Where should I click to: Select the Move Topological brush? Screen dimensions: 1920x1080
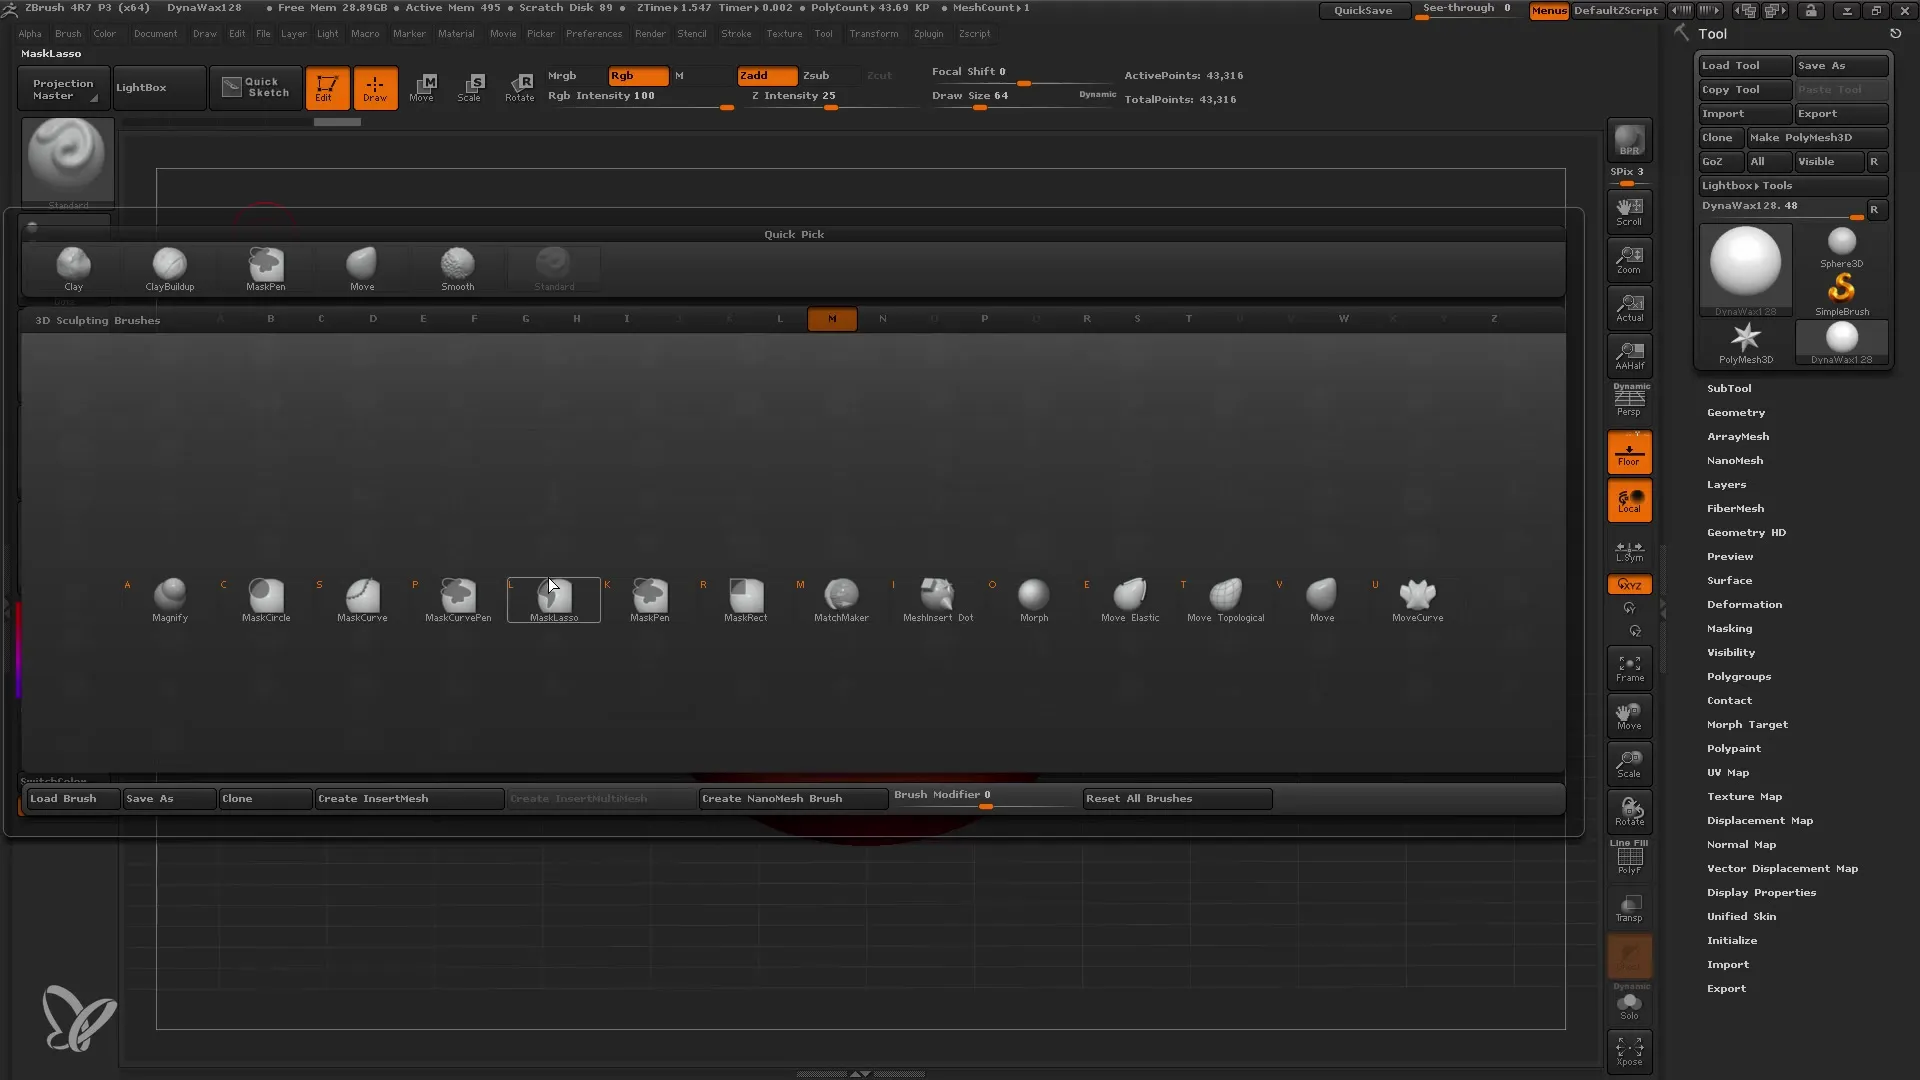1226,600
